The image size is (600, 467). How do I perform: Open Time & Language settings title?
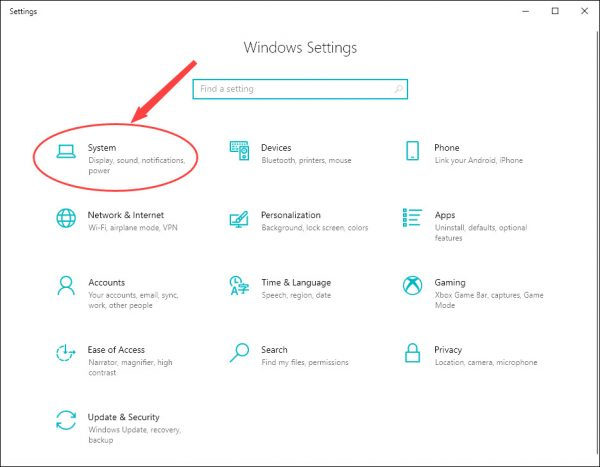pos(296,283)
